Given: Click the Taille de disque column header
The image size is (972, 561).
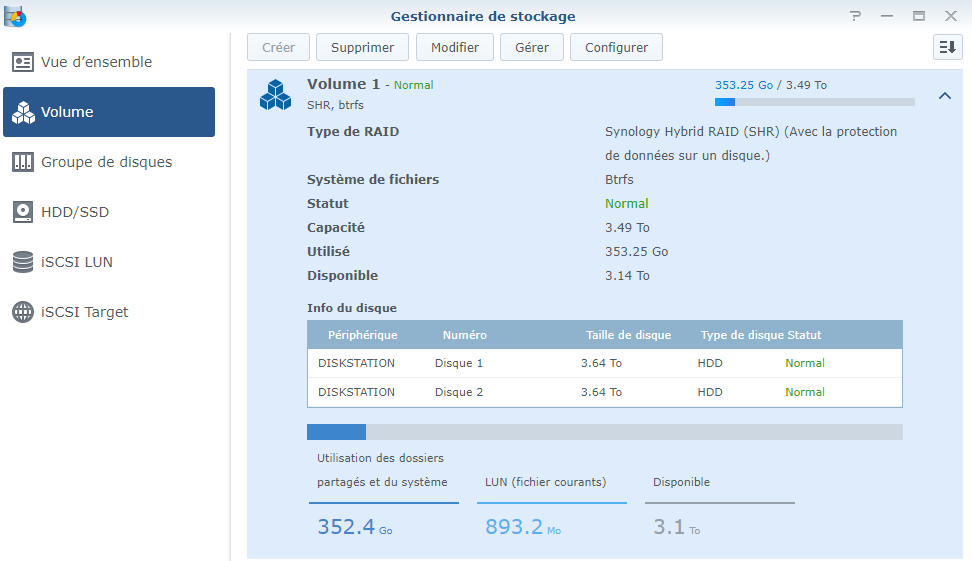Looking at the screenshot, I should click(x=628, y=335).
